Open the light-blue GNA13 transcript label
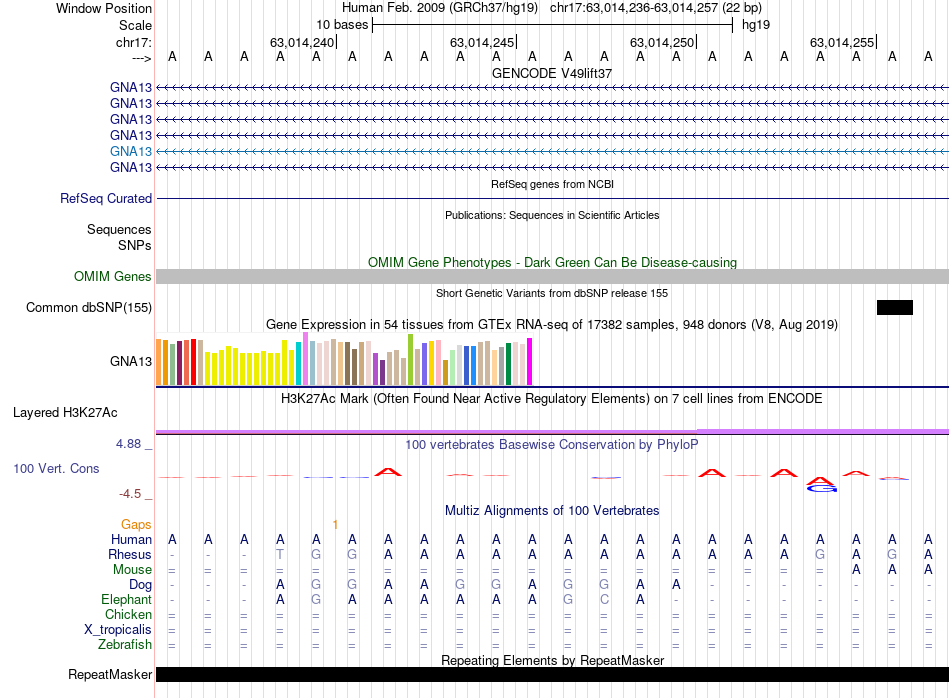The height and width of the screenshot is (698, 950). (131, 151)
